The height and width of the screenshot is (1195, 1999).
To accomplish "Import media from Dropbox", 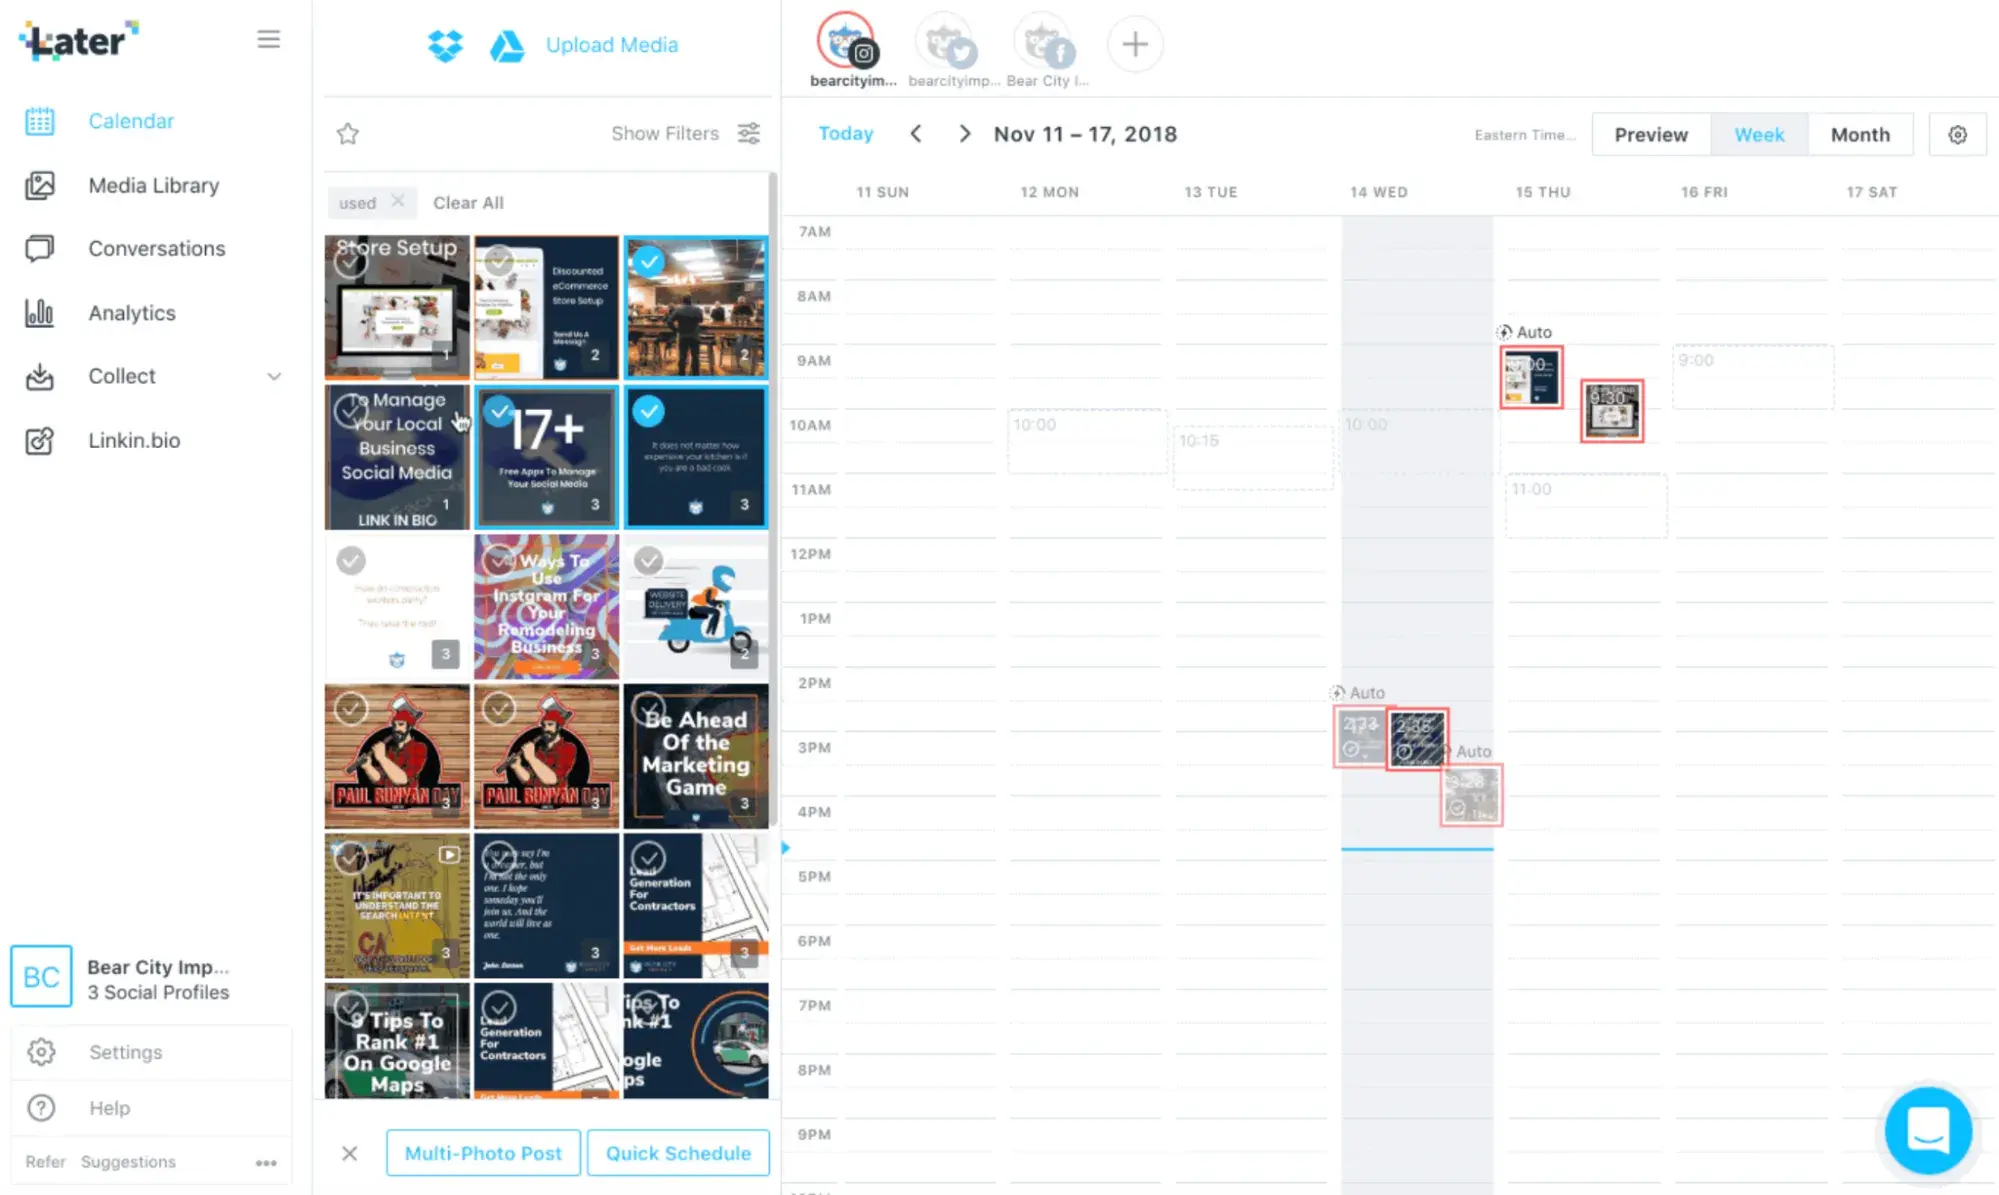I will [446, 45].
